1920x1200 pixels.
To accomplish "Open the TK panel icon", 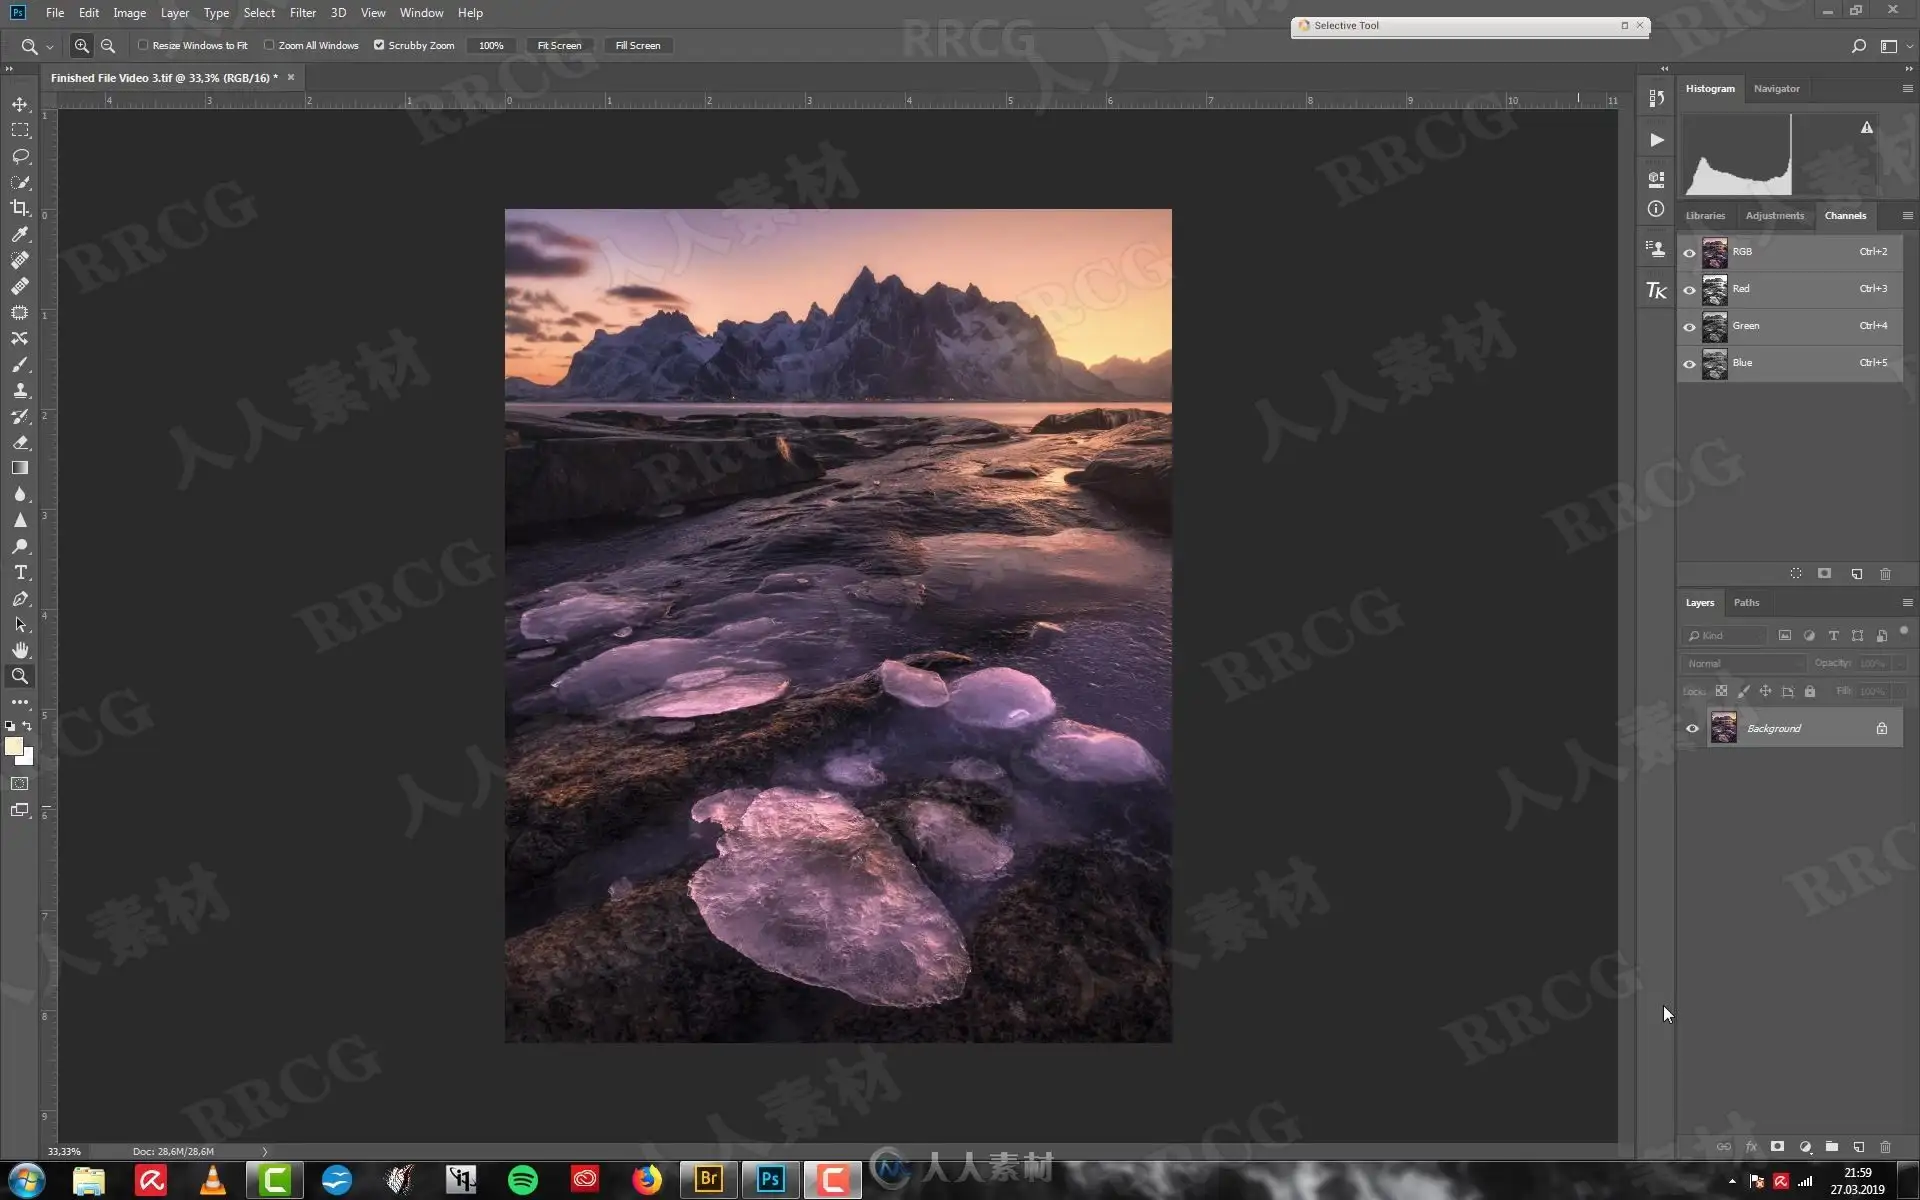I will coord(1656,290).
